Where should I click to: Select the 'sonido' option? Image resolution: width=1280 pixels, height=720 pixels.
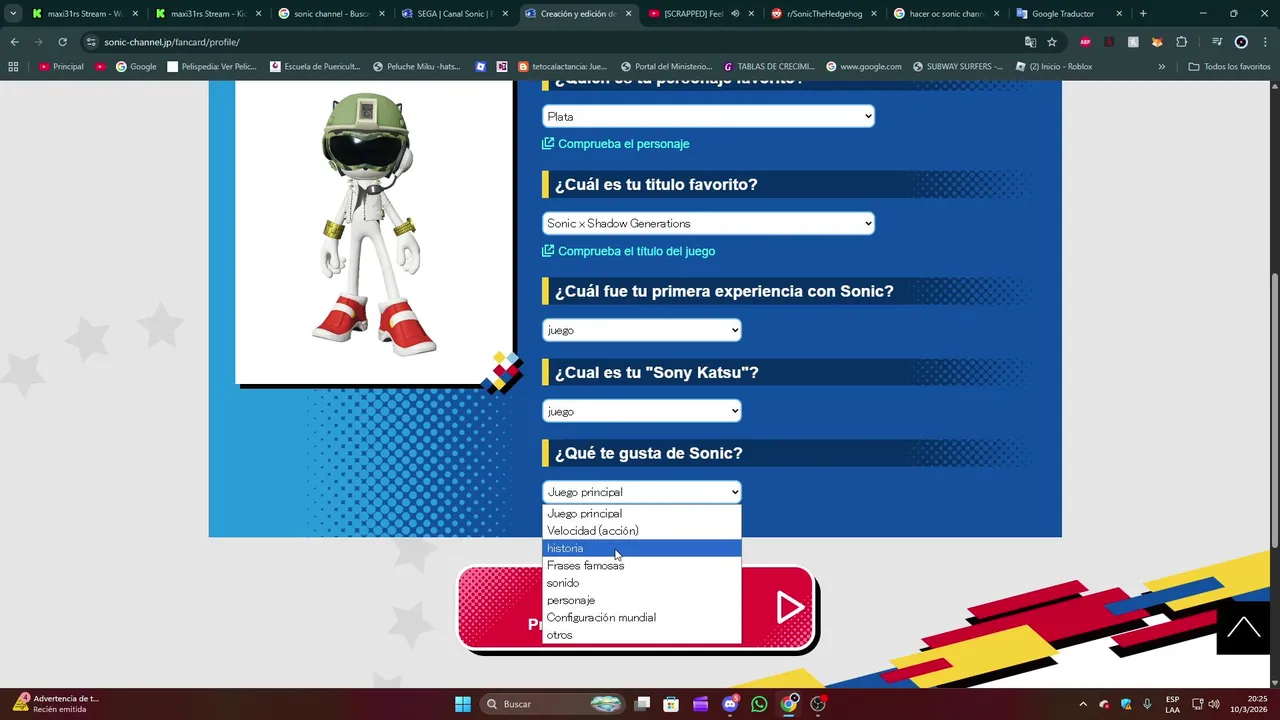pos(641,583)
